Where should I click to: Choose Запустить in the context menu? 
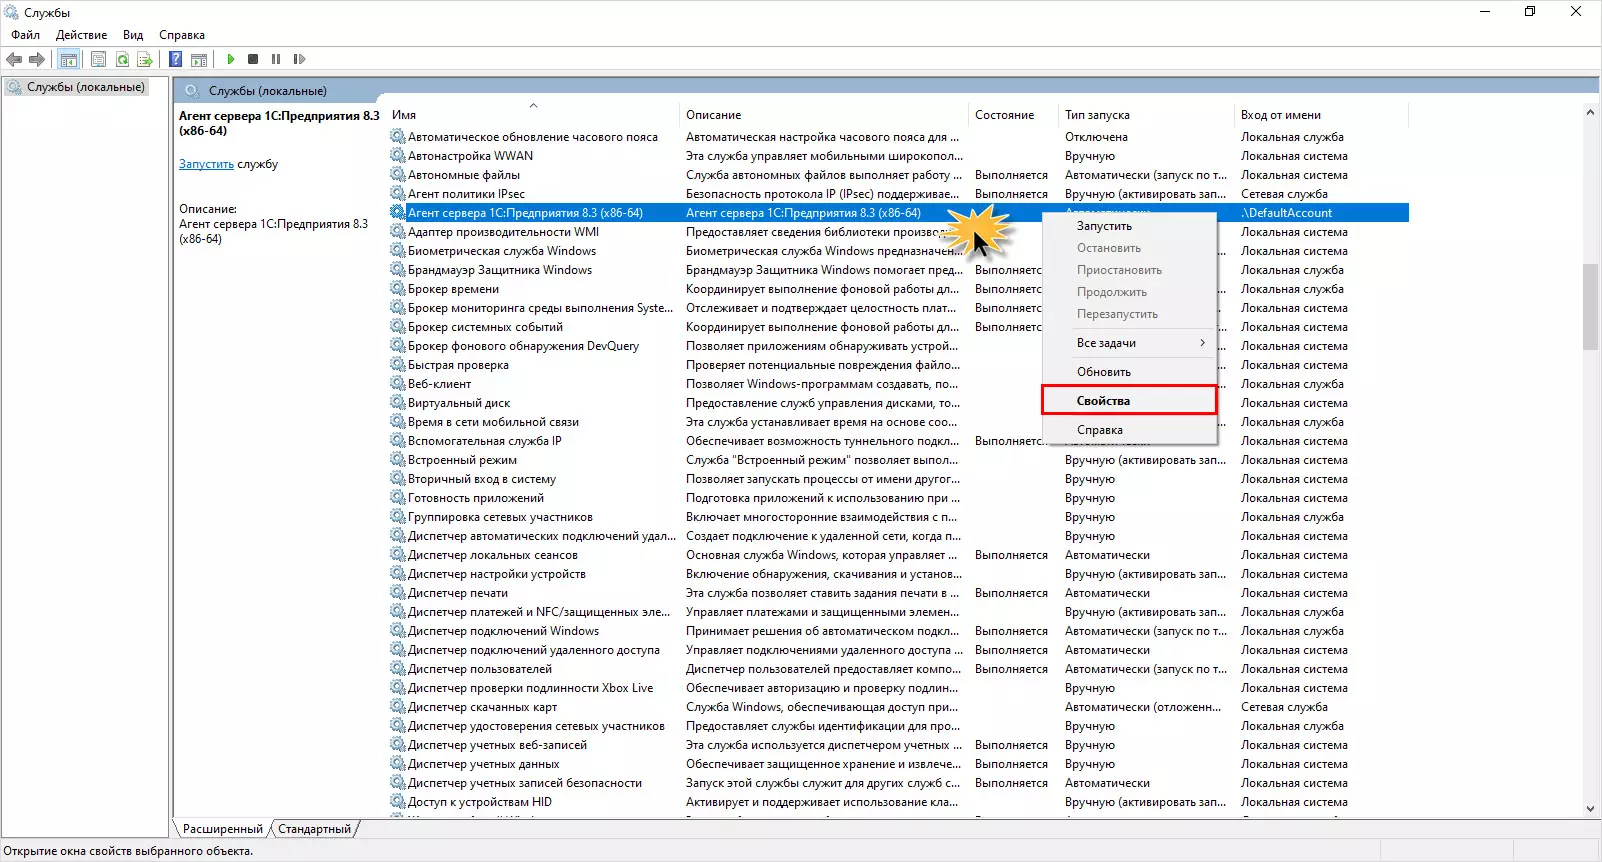1129,226
